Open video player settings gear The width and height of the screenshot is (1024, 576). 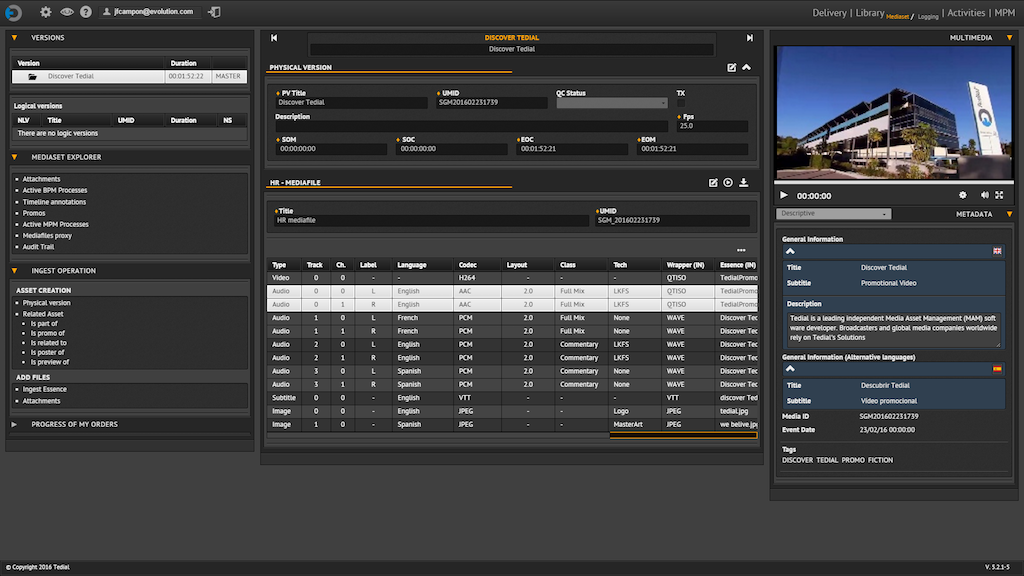tap(963, 195)
